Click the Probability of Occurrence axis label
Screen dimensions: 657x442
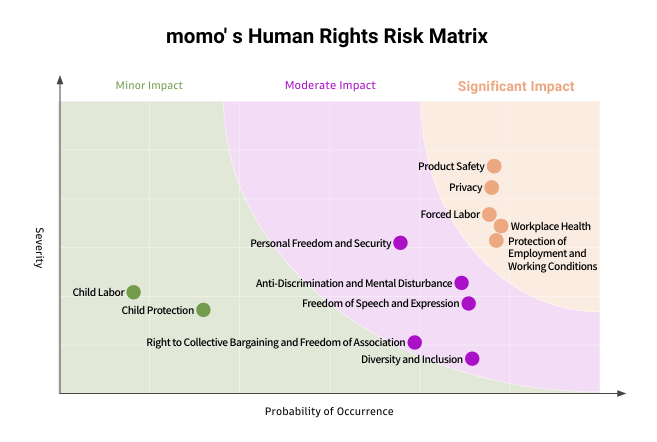322,411
